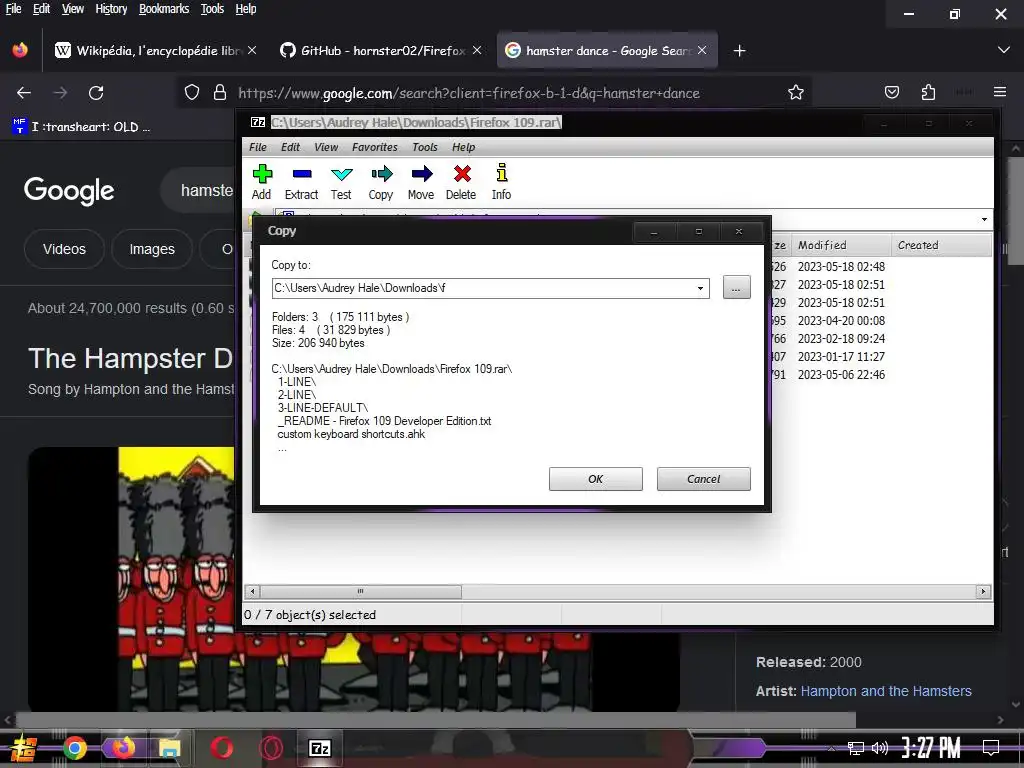Open the transheart OLD bookmark

[81, 127]
